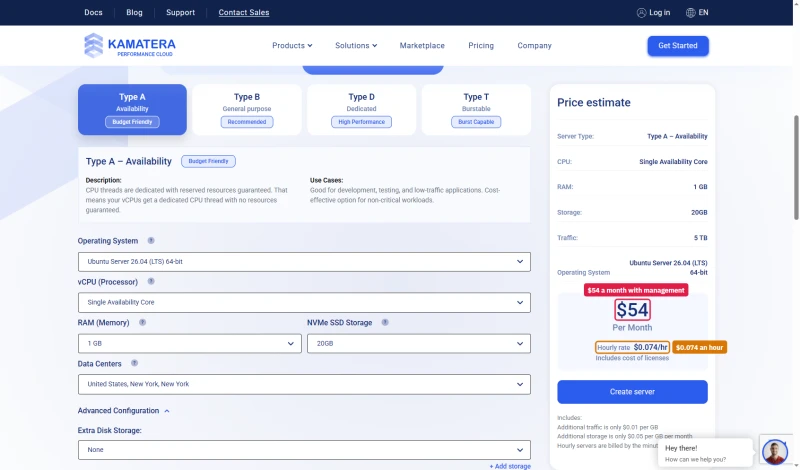Click the Type A – Availability server type value
Screen dimensions: 800x470
point(677,136)
